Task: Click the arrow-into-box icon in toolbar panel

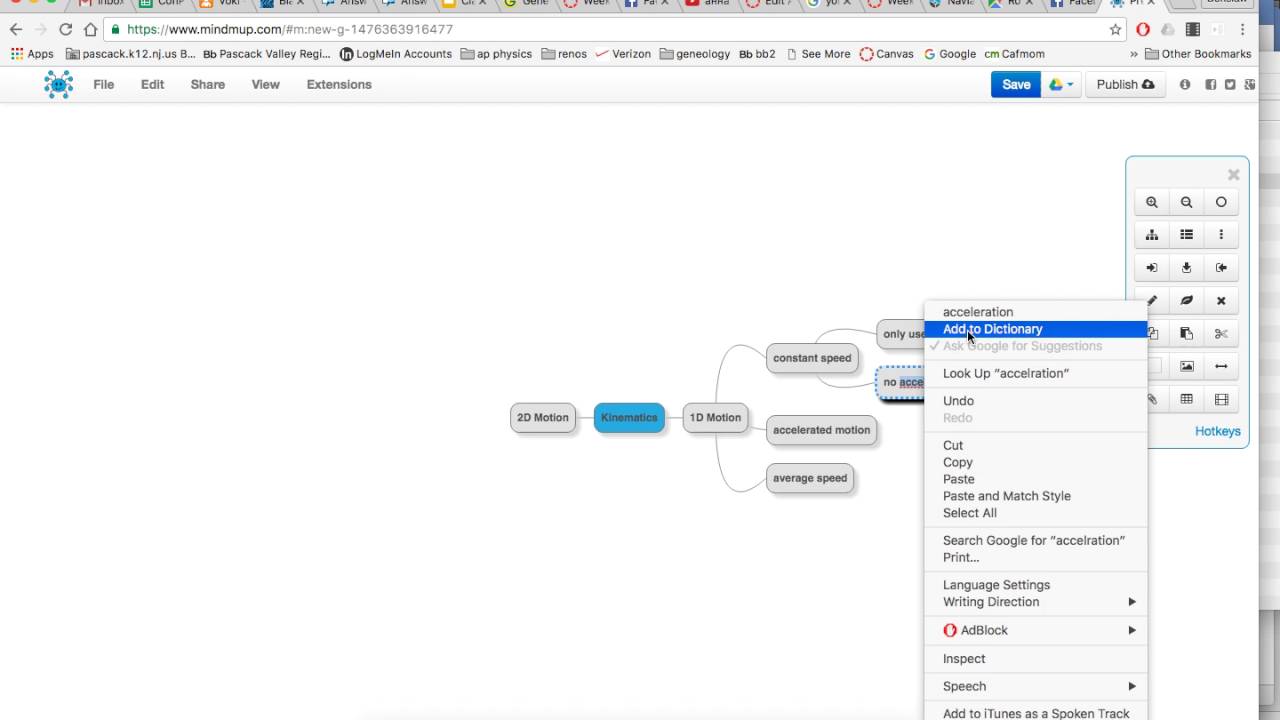Action: click(x=1152, y=268)
